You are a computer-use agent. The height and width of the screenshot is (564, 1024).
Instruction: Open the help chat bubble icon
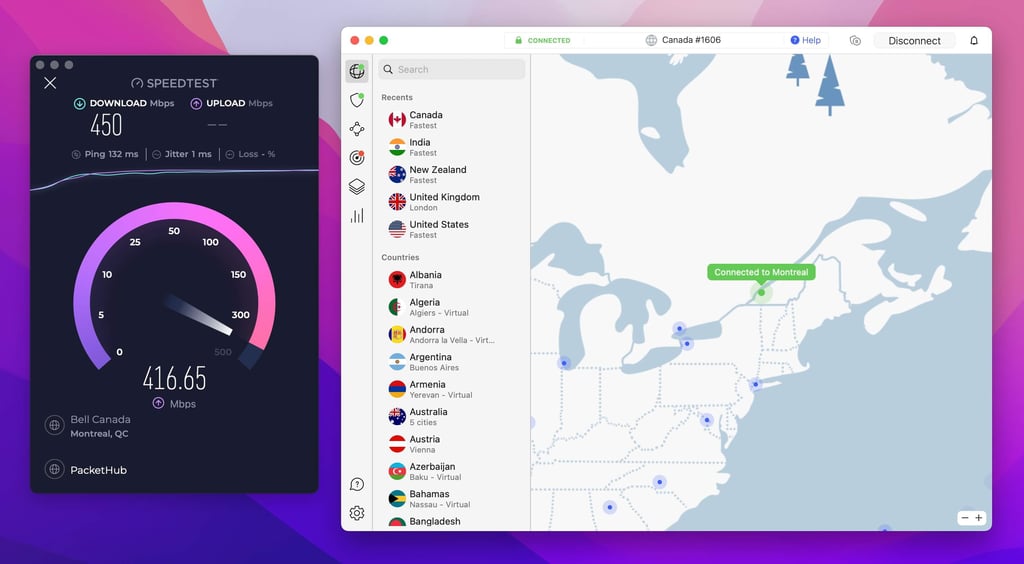357,484
